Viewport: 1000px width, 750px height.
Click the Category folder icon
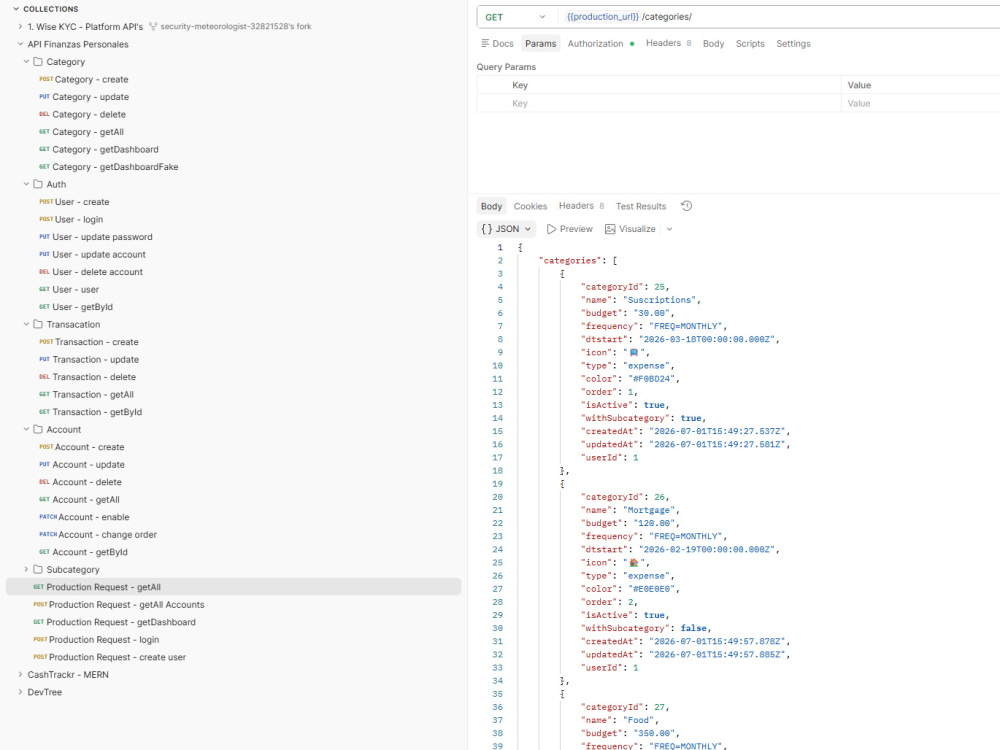click(38, 61)
